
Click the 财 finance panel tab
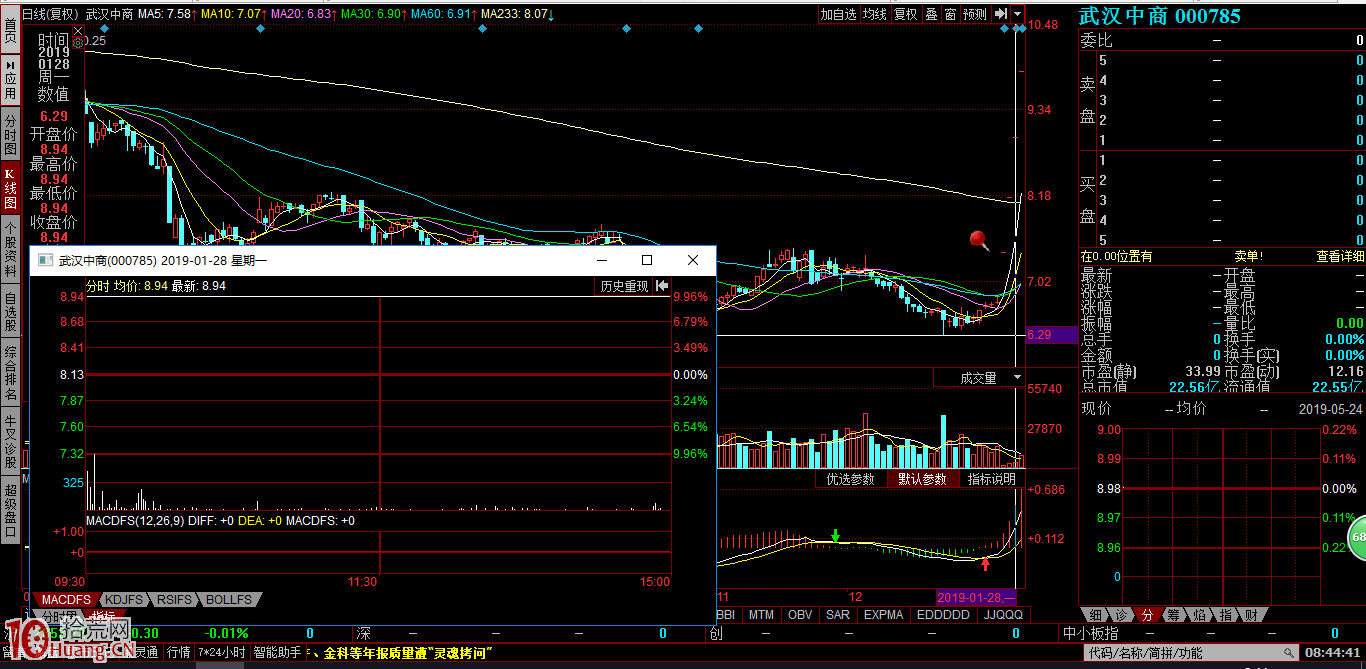[x=1252, y=614]
